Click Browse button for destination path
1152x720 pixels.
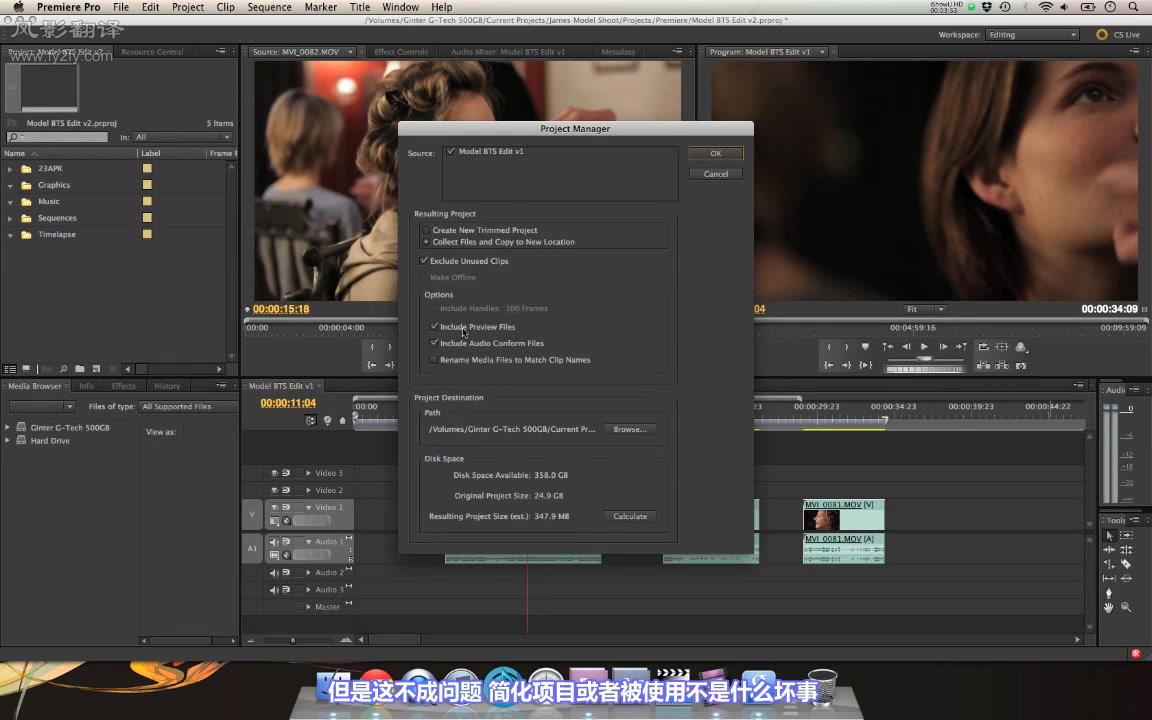click(x=630, y=429)
